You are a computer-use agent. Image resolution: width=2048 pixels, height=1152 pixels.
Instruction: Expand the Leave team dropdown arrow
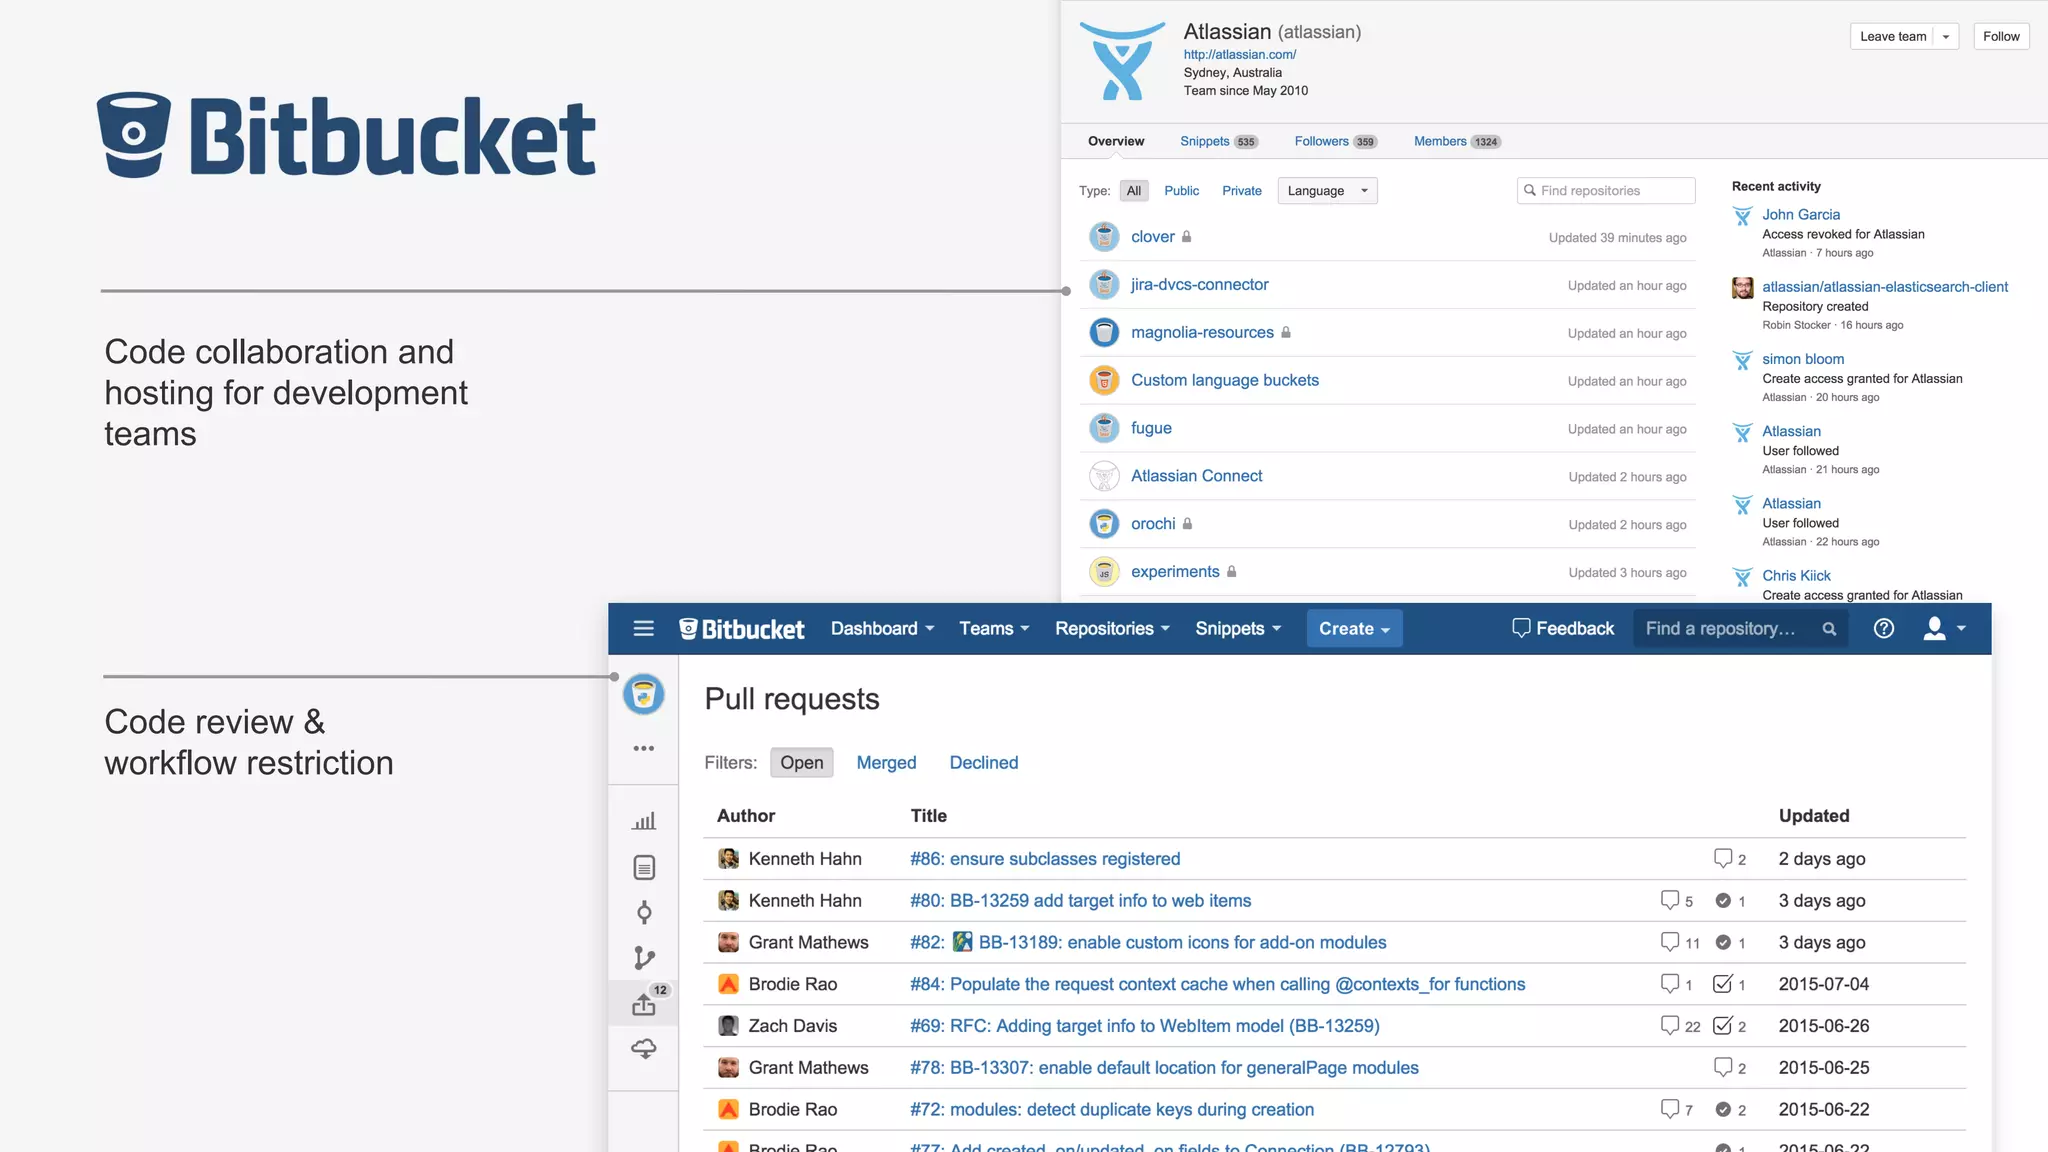pyautogui.click(x=1946, y=37)
